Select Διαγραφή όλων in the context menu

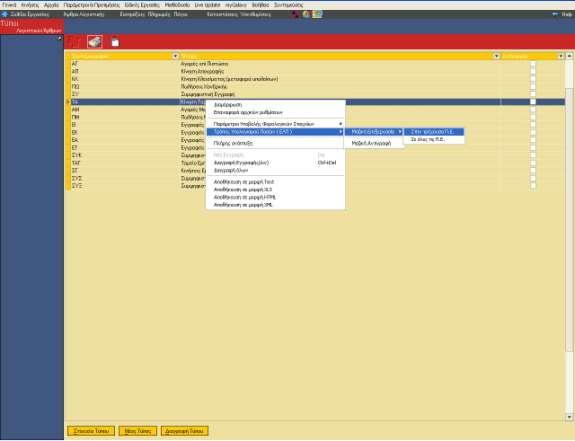[x=231, y=170]
